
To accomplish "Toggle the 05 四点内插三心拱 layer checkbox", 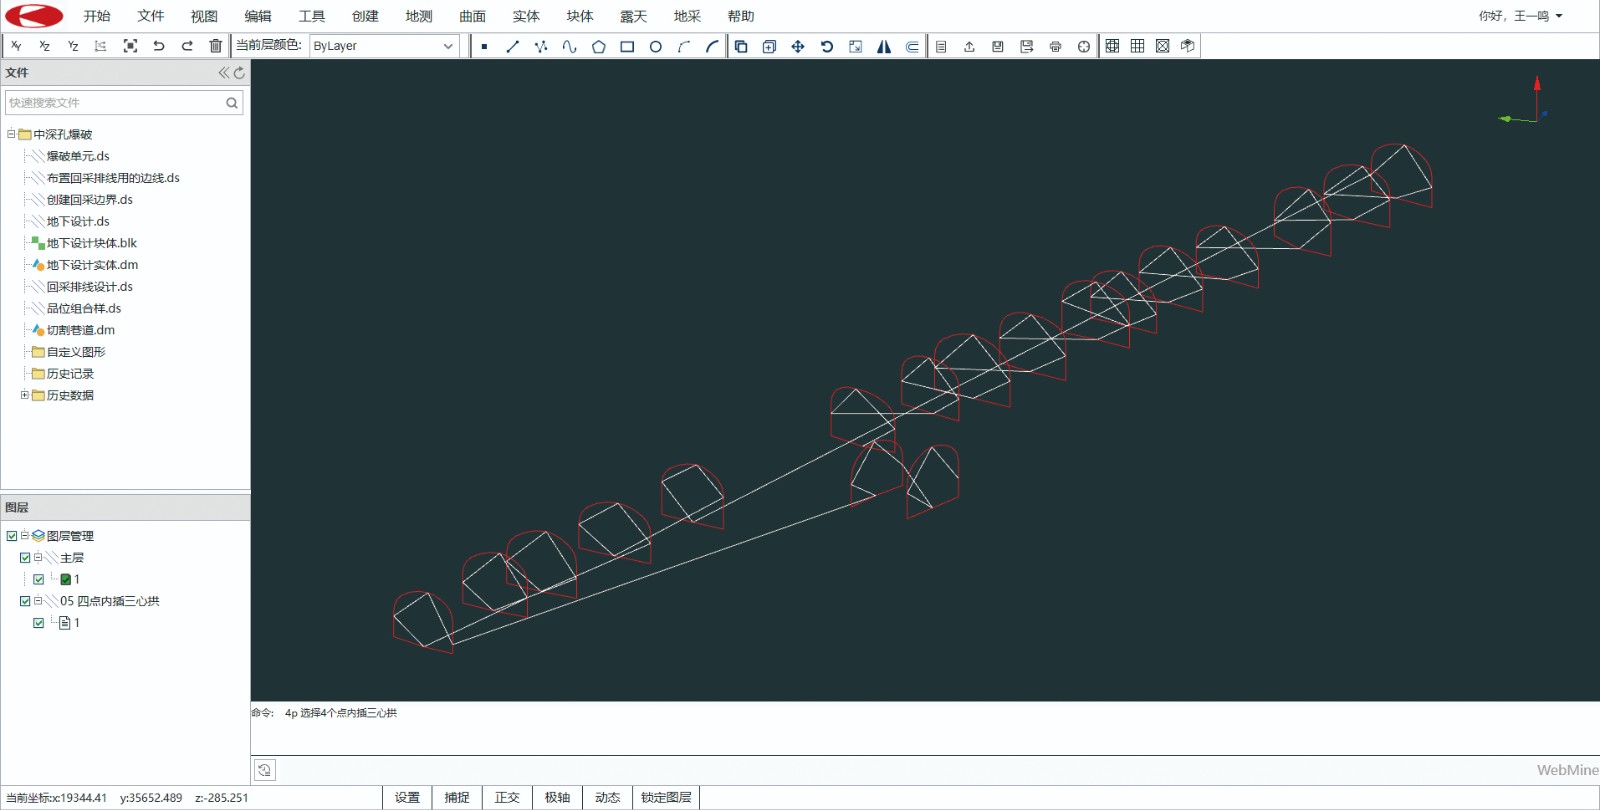I will pyautogui.click(x=25, y=601).
